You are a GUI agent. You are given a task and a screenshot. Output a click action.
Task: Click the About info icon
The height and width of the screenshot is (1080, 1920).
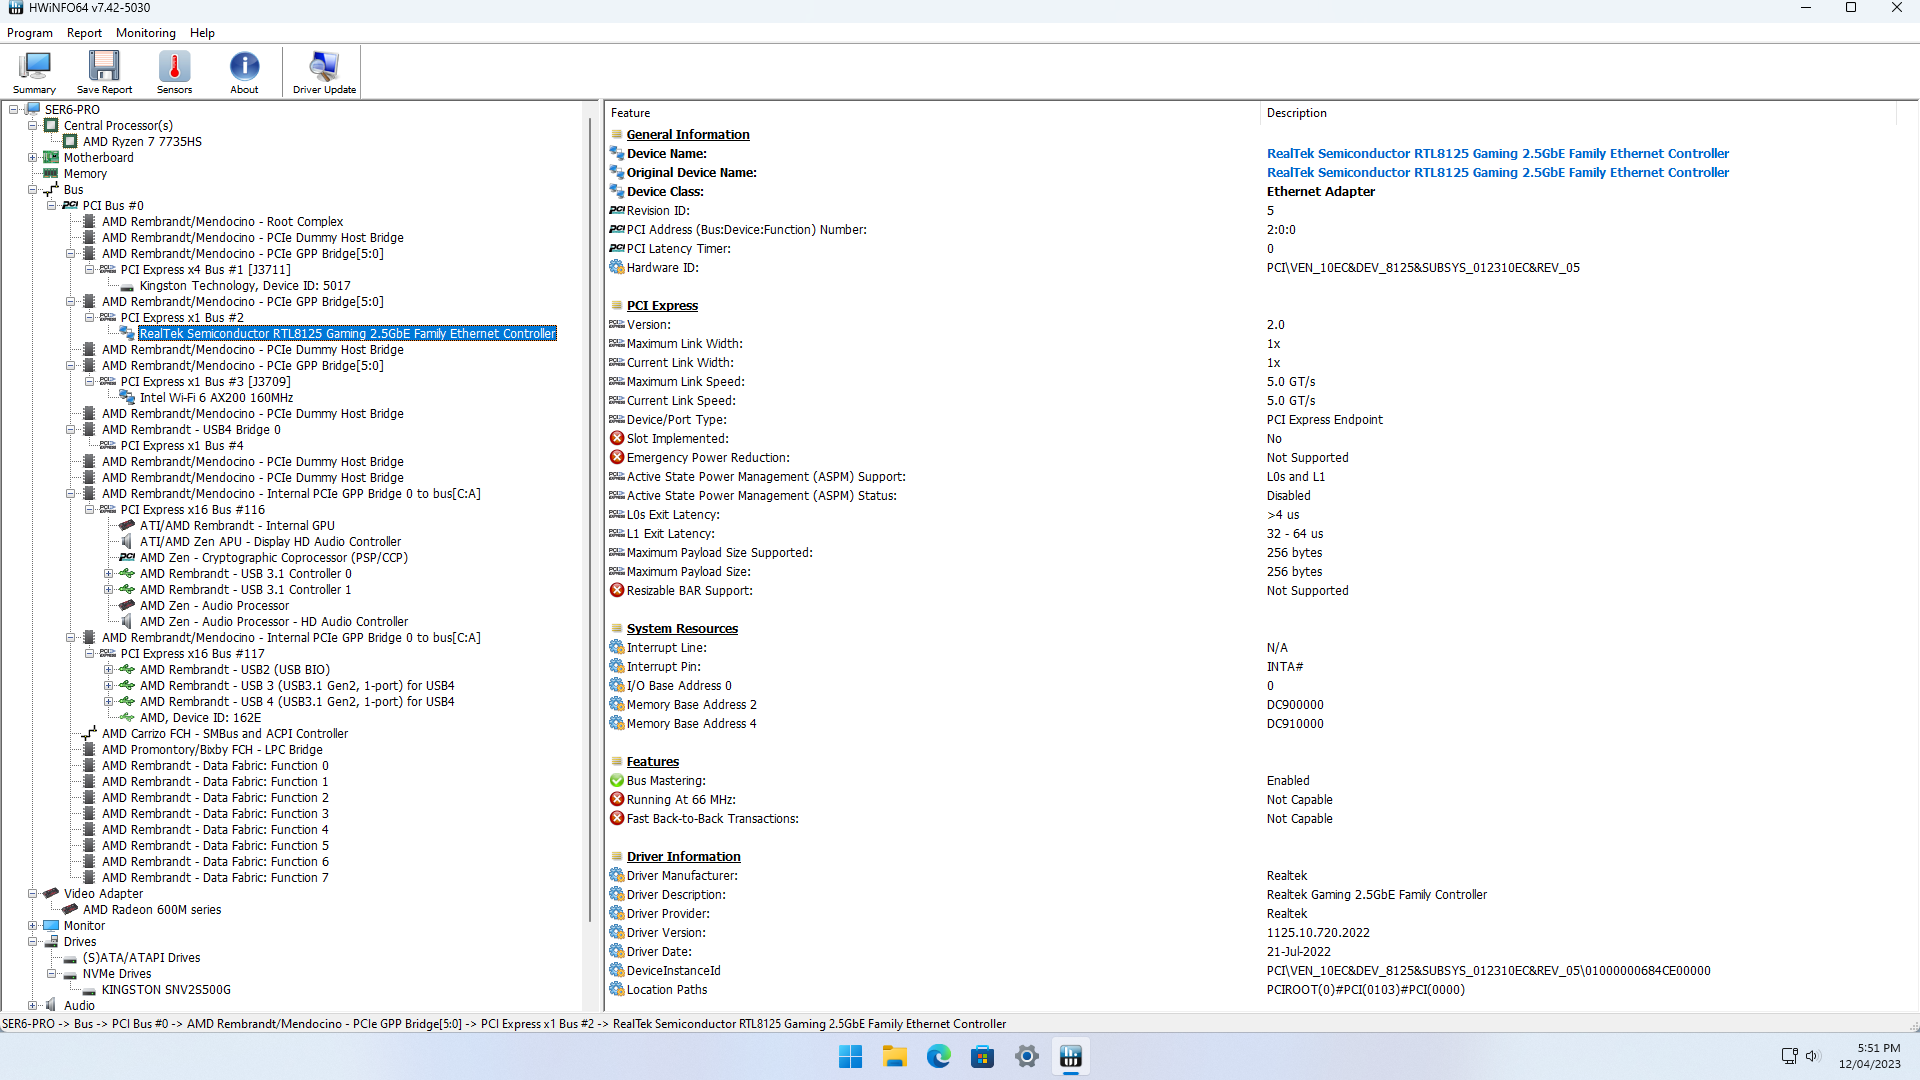(244, 72)
